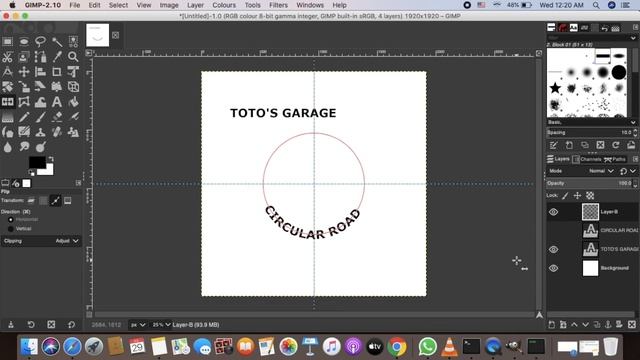Viewport: 640px width, 360px height.
Task: Toggle lock pixels brush icon
Action: tap(565, 196)
